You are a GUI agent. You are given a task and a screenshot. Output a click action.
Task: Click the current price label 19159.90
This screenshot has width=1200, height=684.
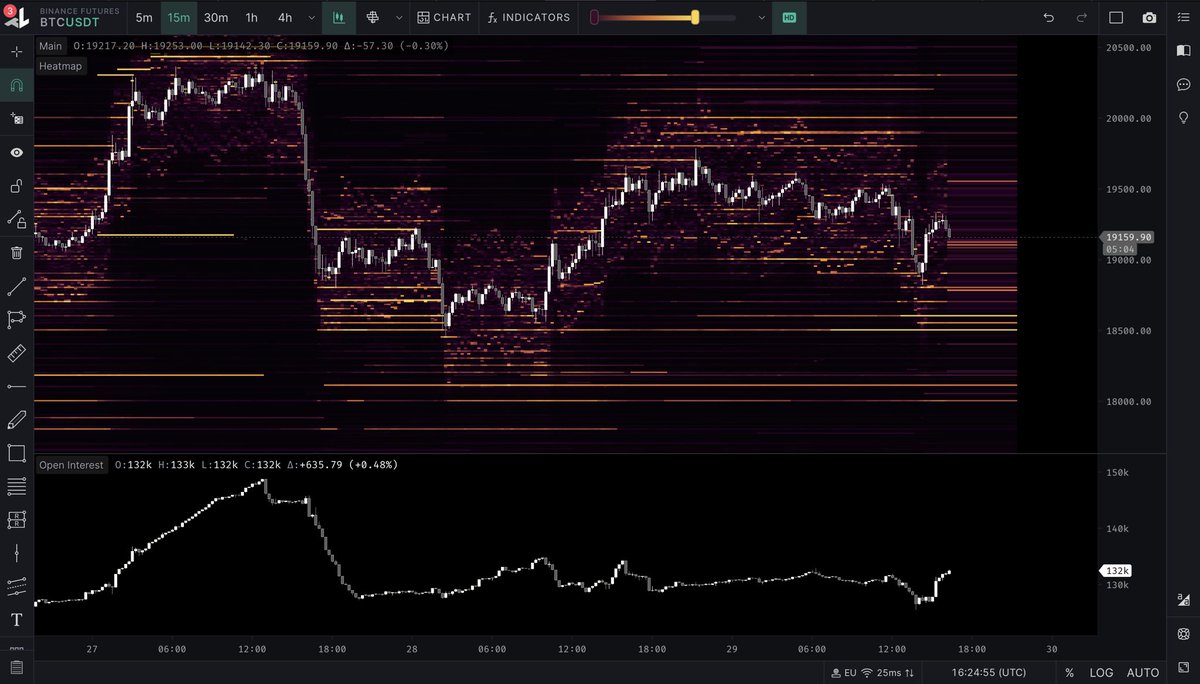pos(1128,238)
